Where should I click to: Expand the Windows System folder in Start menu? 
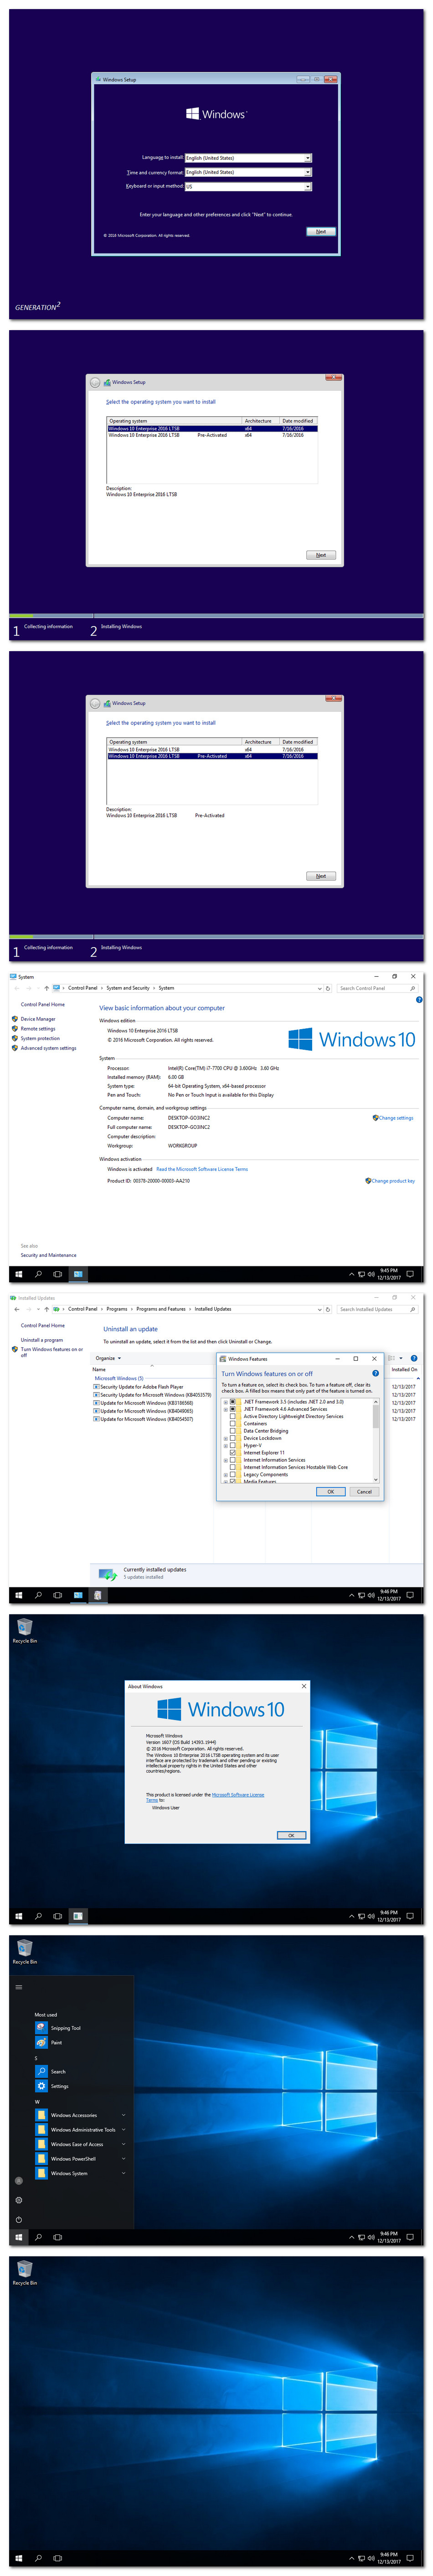(x=80, y=2173)
